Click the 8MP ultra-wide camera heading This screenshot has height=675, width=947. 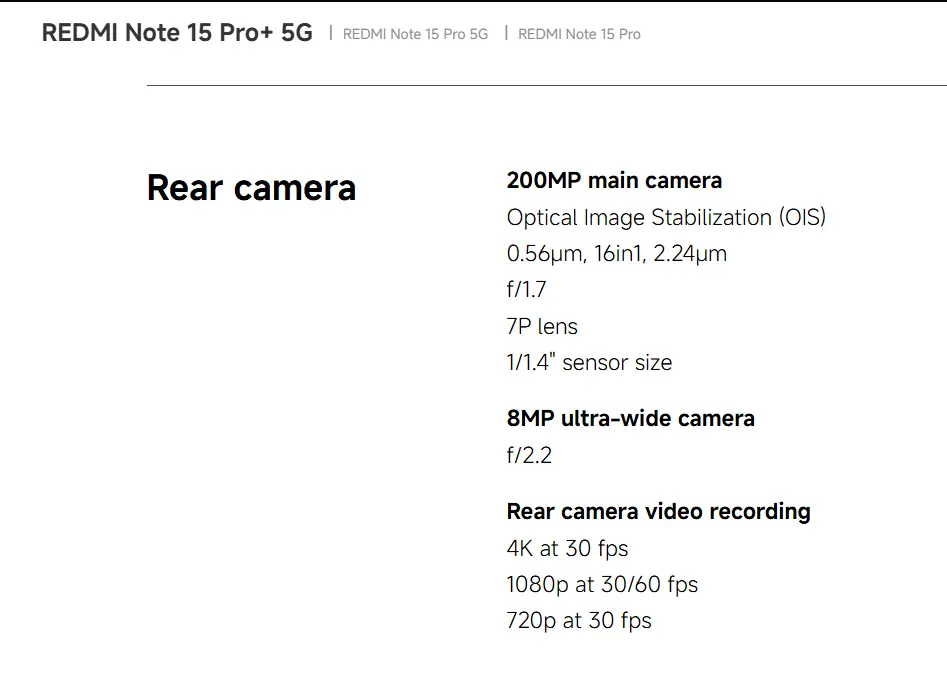coord(630,419)
